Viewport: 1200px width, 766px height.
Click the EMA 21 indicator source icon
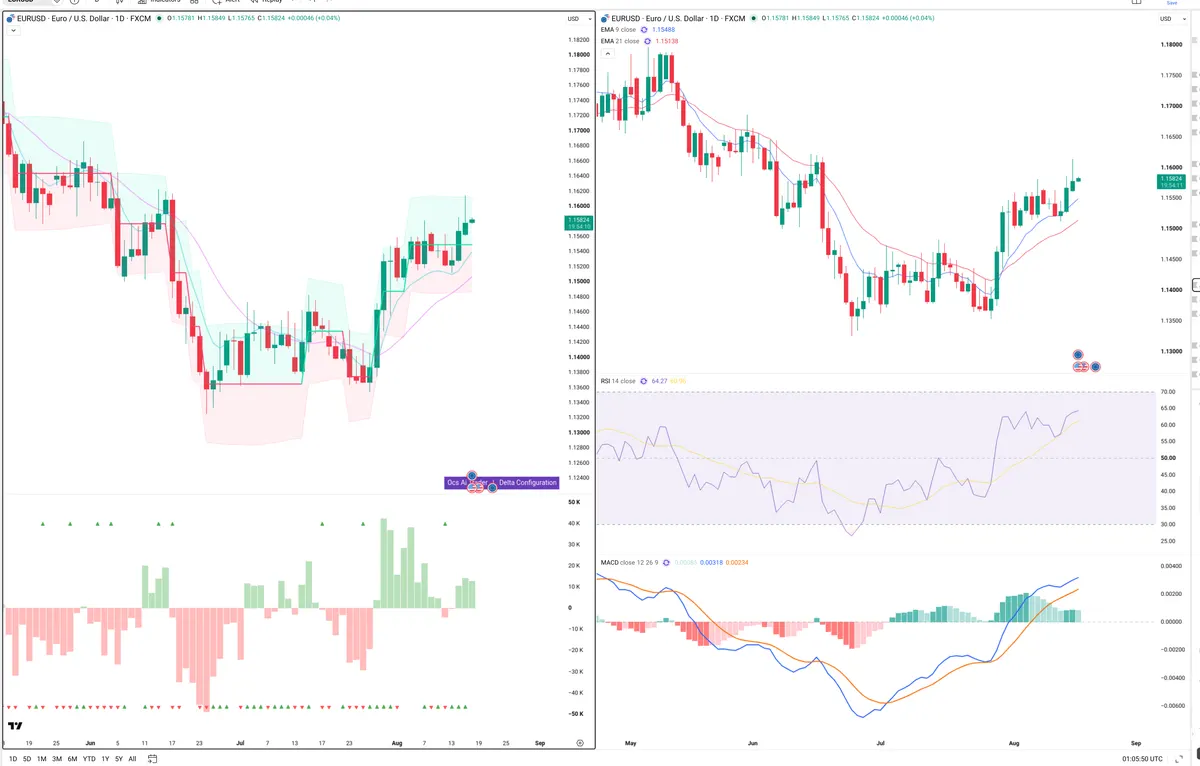coord(648,42)
